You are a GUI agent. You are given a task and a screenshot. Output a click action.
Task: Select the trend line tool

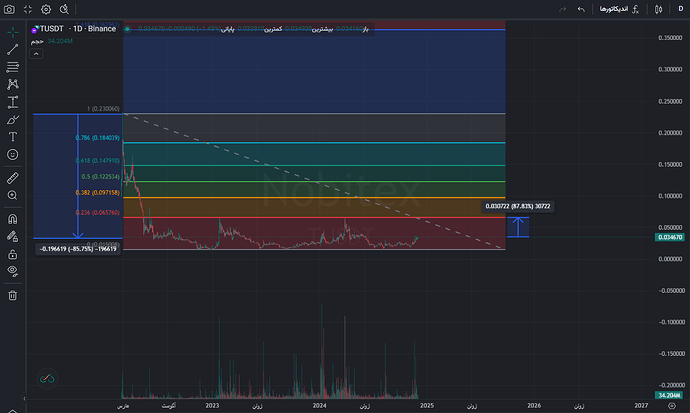tap(13, 49)
